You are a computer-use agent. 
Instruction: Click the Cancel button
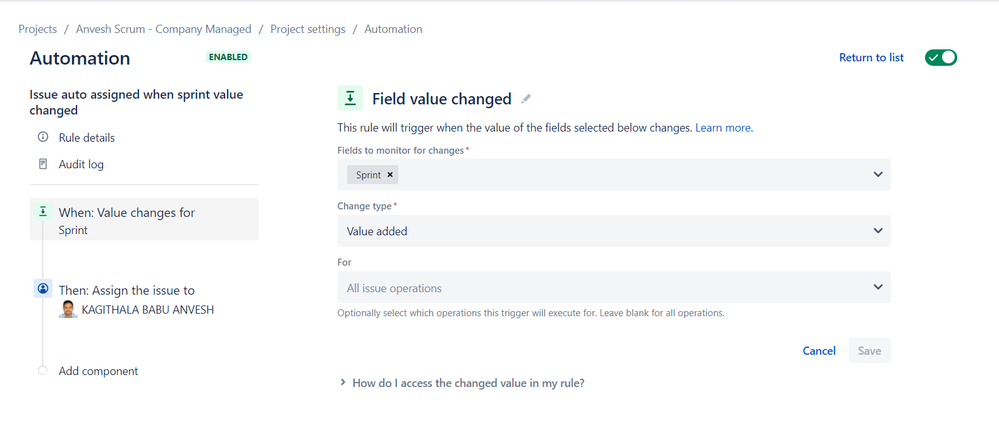point(819,351)
